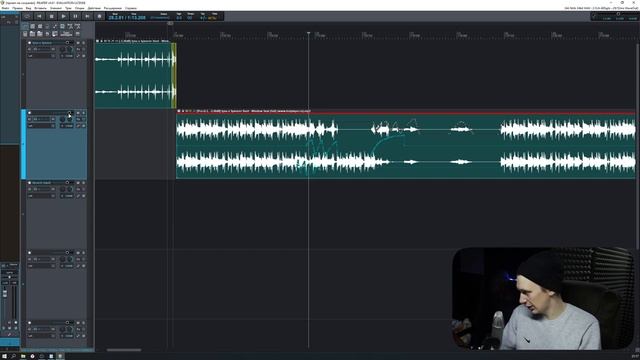Click the play cursor handle in the ruler

309,33
